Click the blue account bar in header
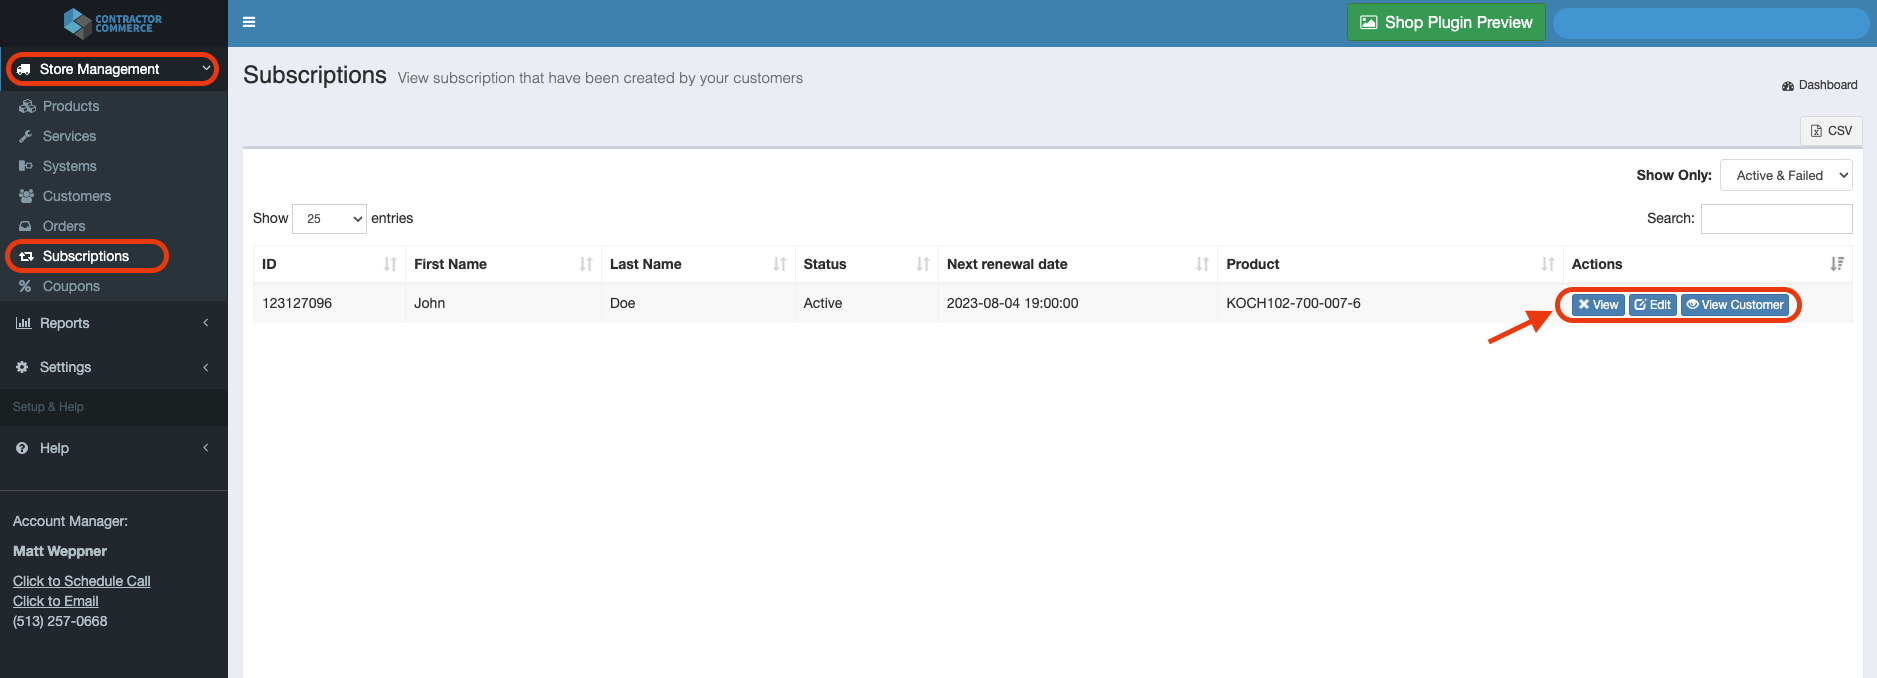 tap(1711, 23)
